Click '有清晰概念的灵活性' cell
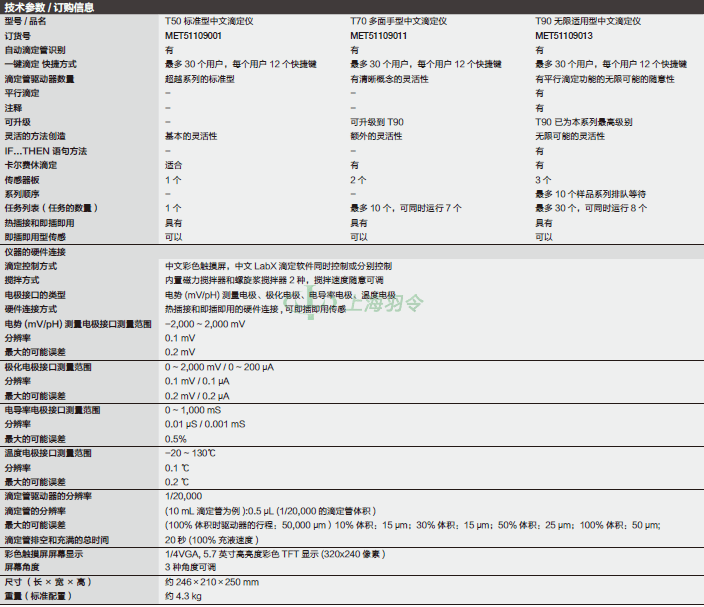The height and width of the screenshot is (607, 704). click(389, 79)
